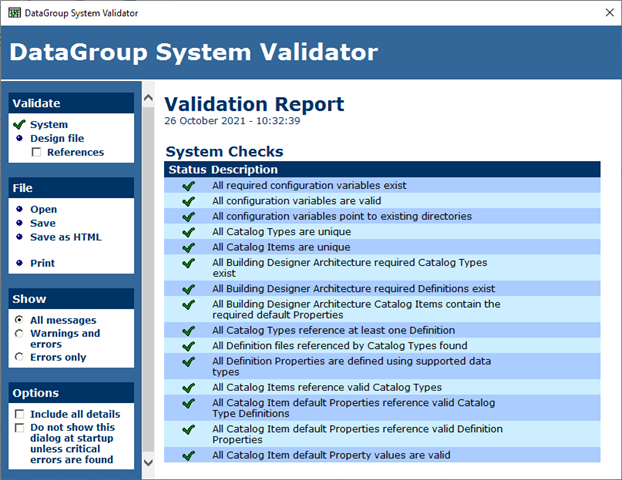Click the bullet icon beside Open

tap(19, 209)
